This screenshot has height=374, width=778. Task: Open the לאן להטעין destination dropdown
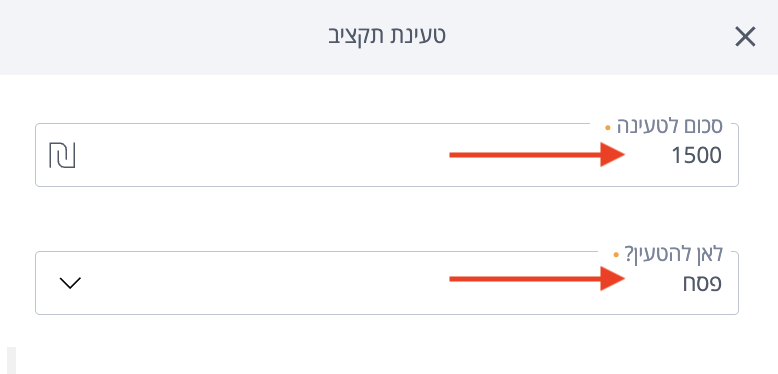coord(387,283)
